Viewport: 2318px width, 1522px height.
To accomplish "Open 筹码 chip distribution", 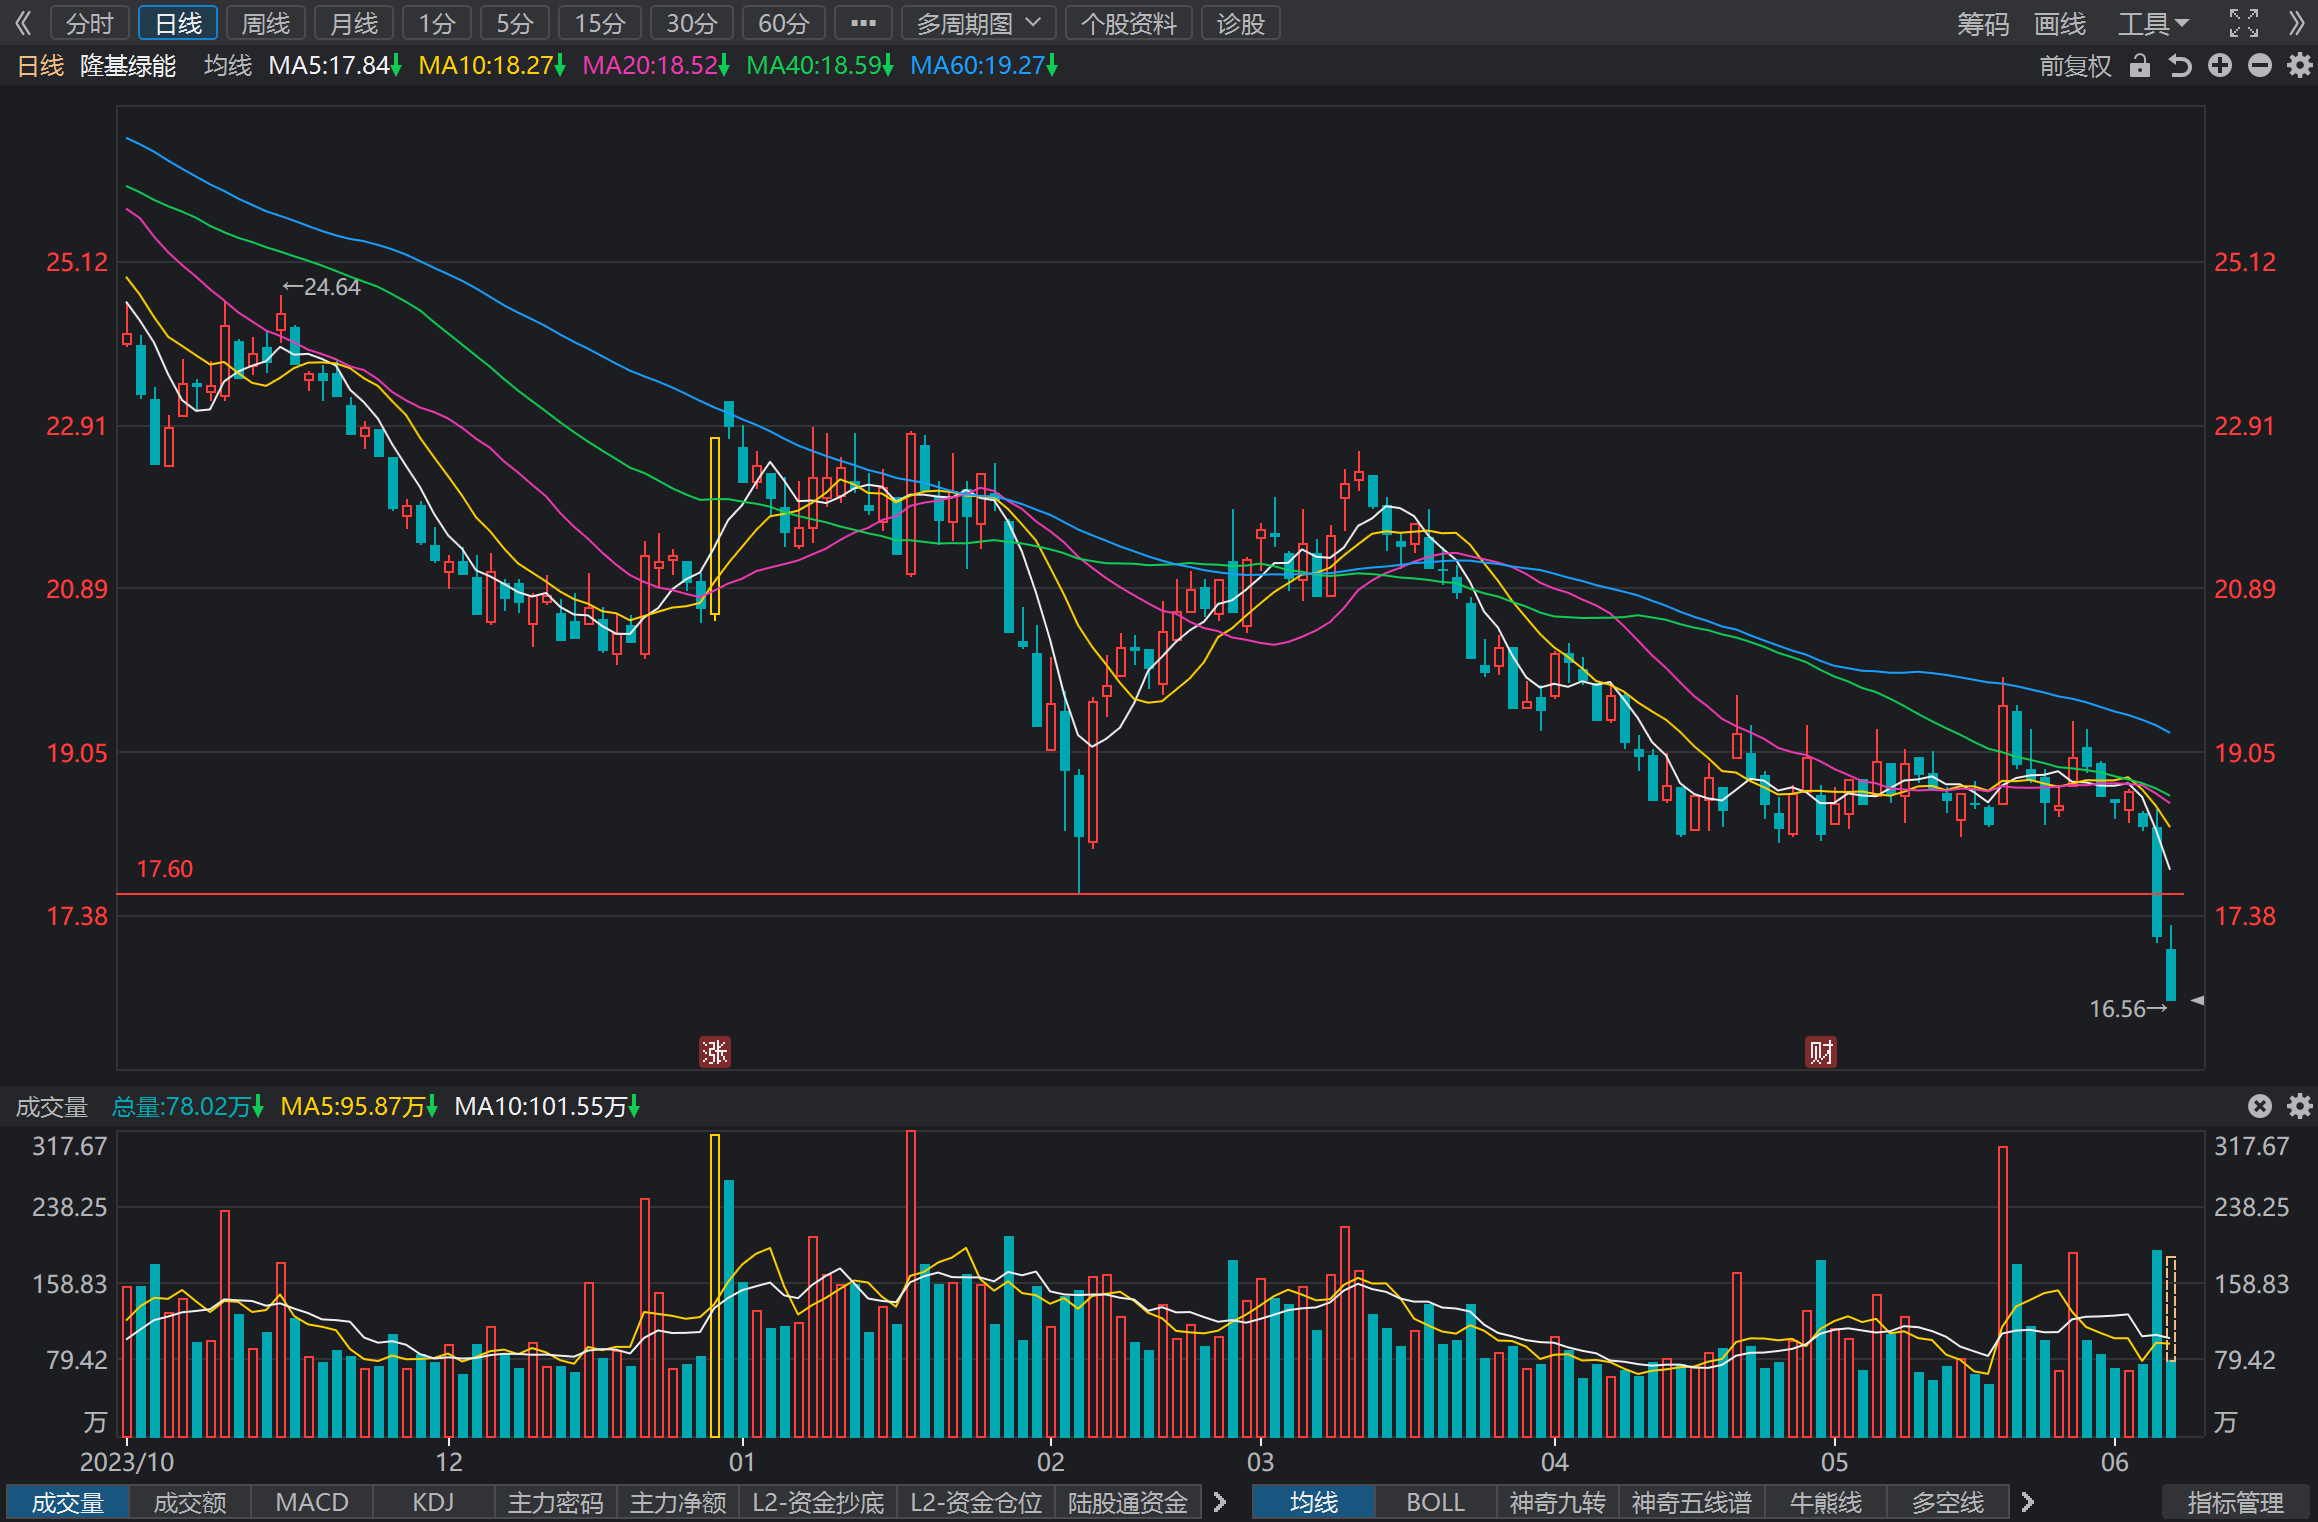I will [x=1983, y=23].
